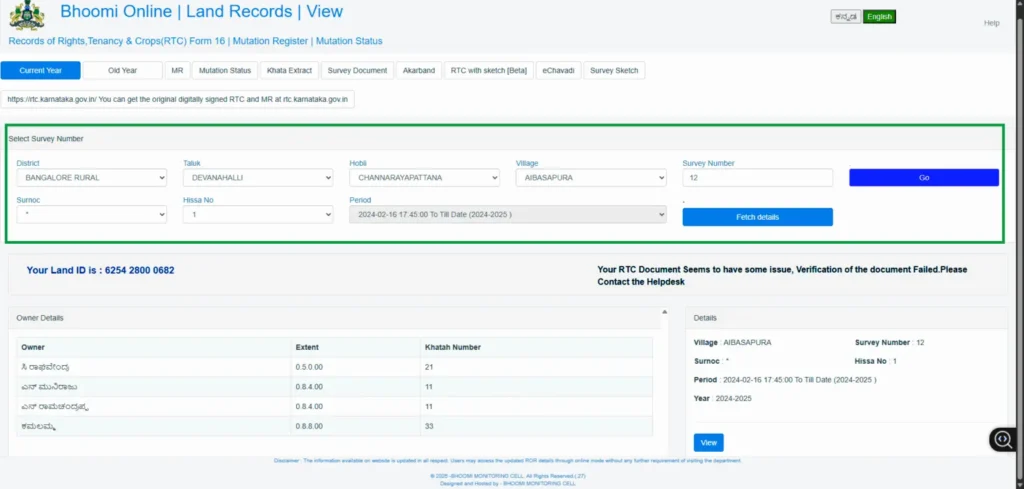The height and width of the screenshot is (489, 1024).
Task: Switch language to English
Action: [879, 17]
